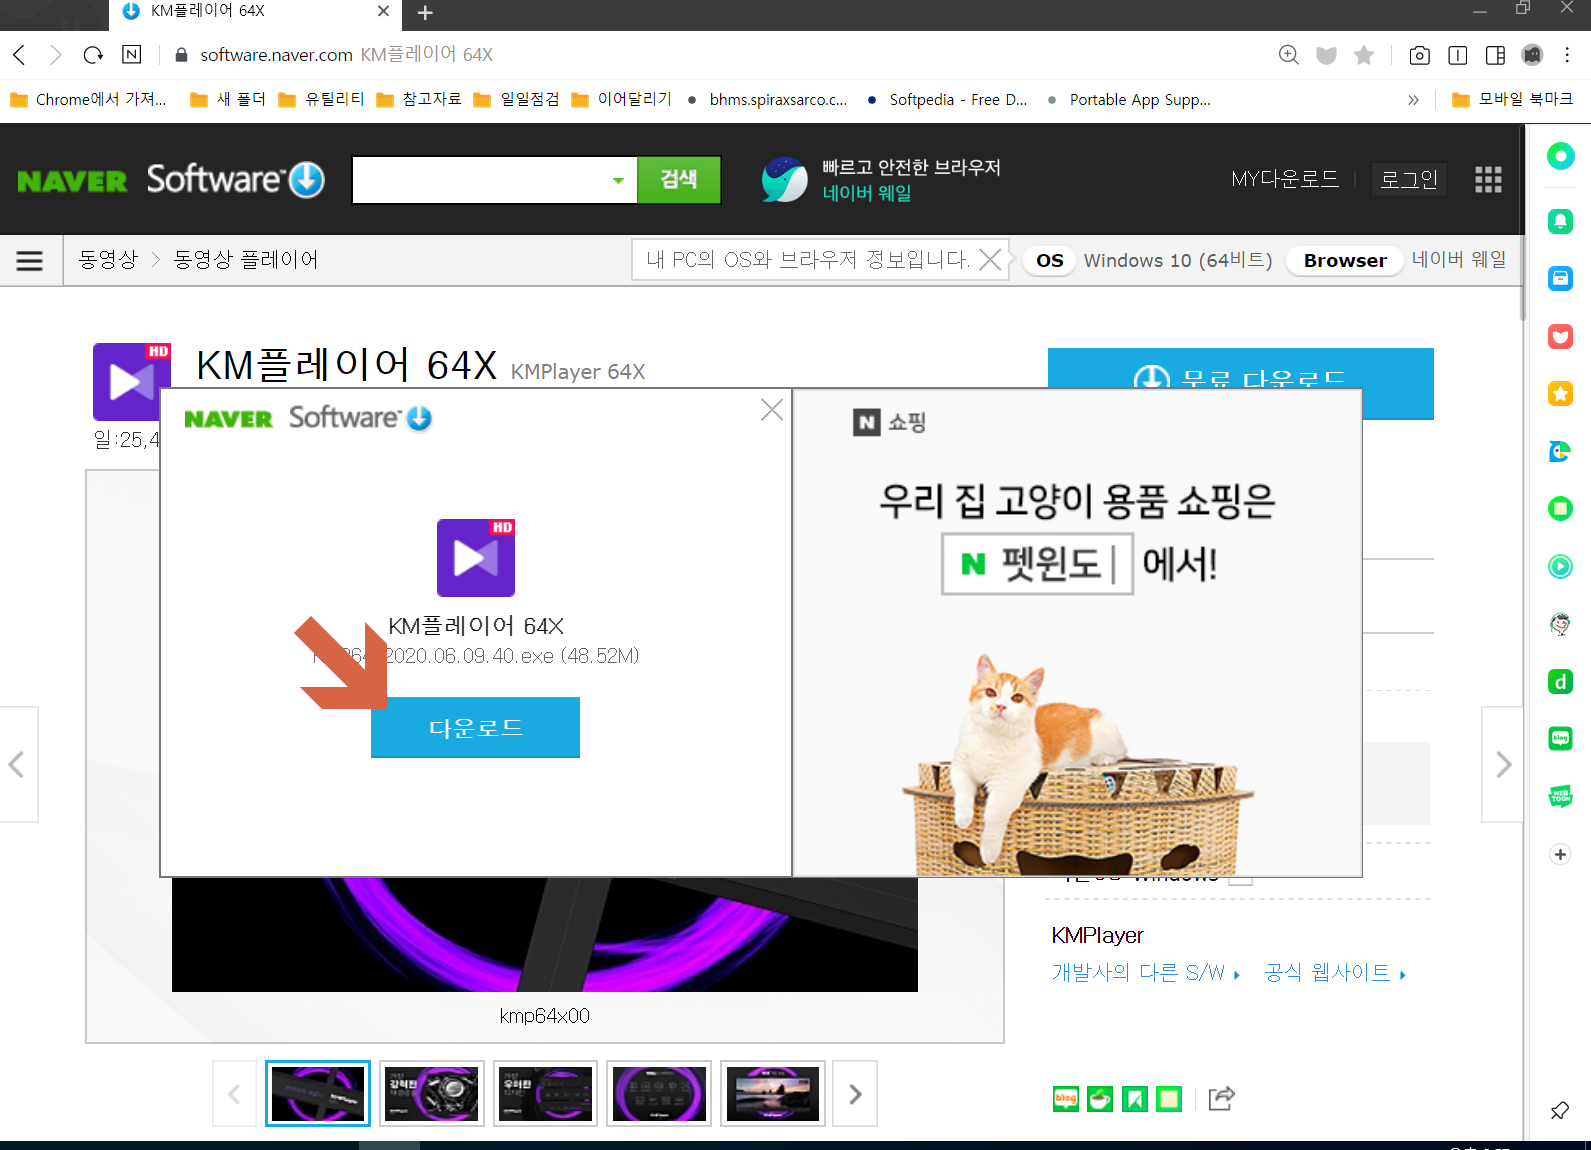Open green 'd' dictionary sidebar icon
1591x1150 pixels.
[x=1560, y=682]
